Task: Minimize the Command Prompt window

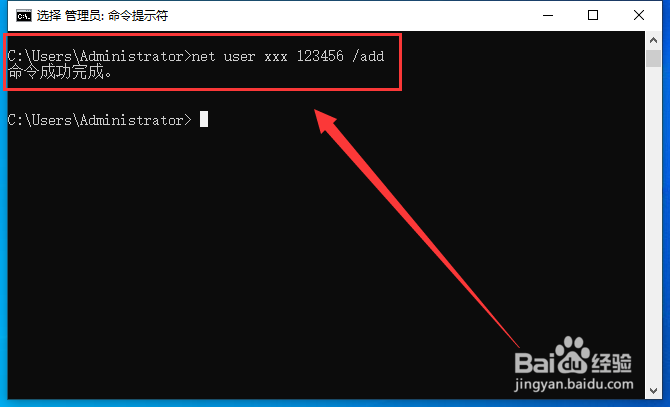Action: (548, 15)
